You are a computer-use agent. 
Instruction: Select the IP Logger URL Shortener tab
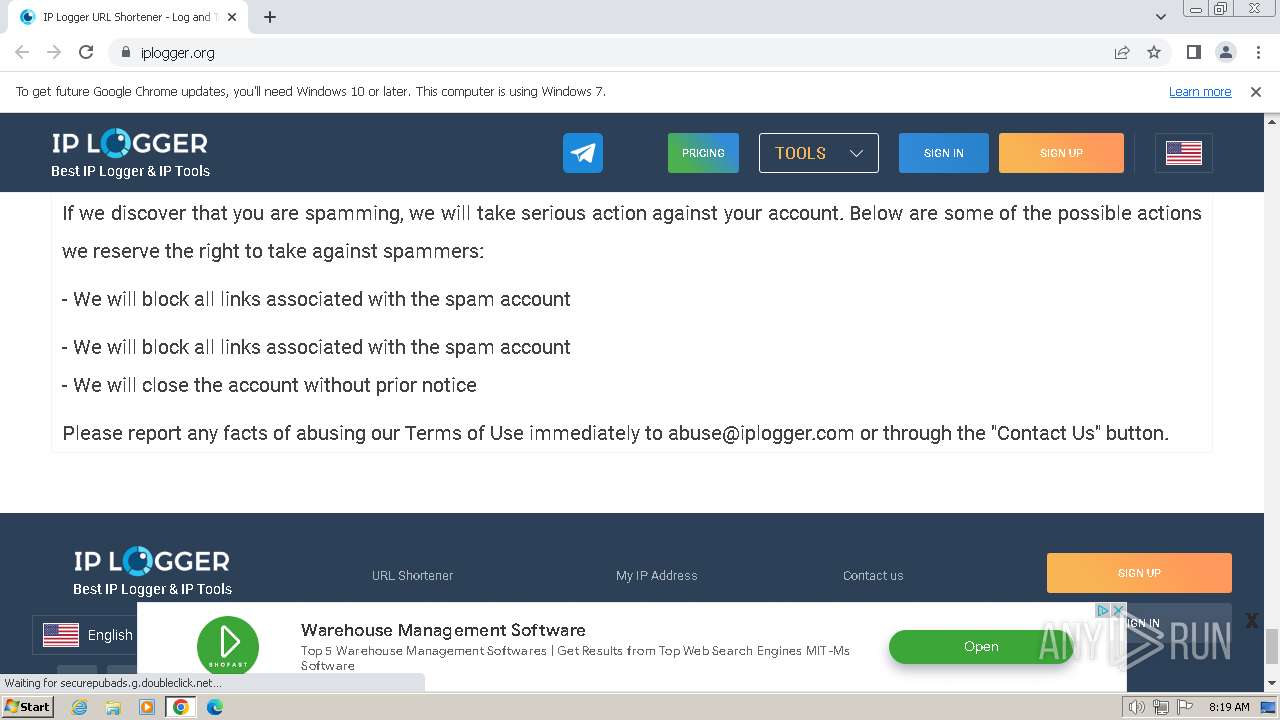coord(130,17)
